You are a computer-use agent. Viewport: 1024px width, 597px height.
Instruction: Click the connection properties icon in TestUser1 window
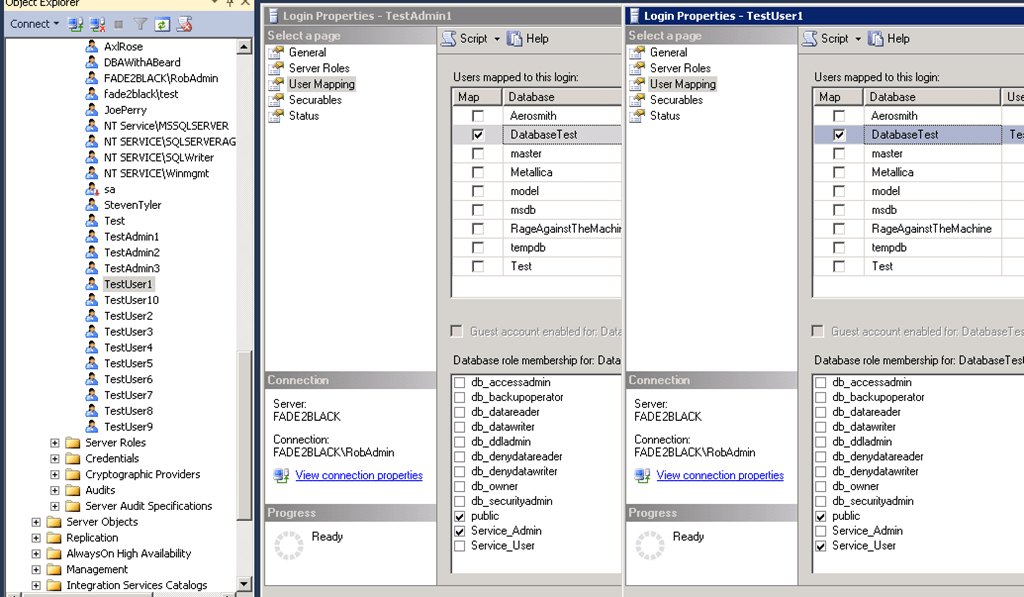[643, 476]
